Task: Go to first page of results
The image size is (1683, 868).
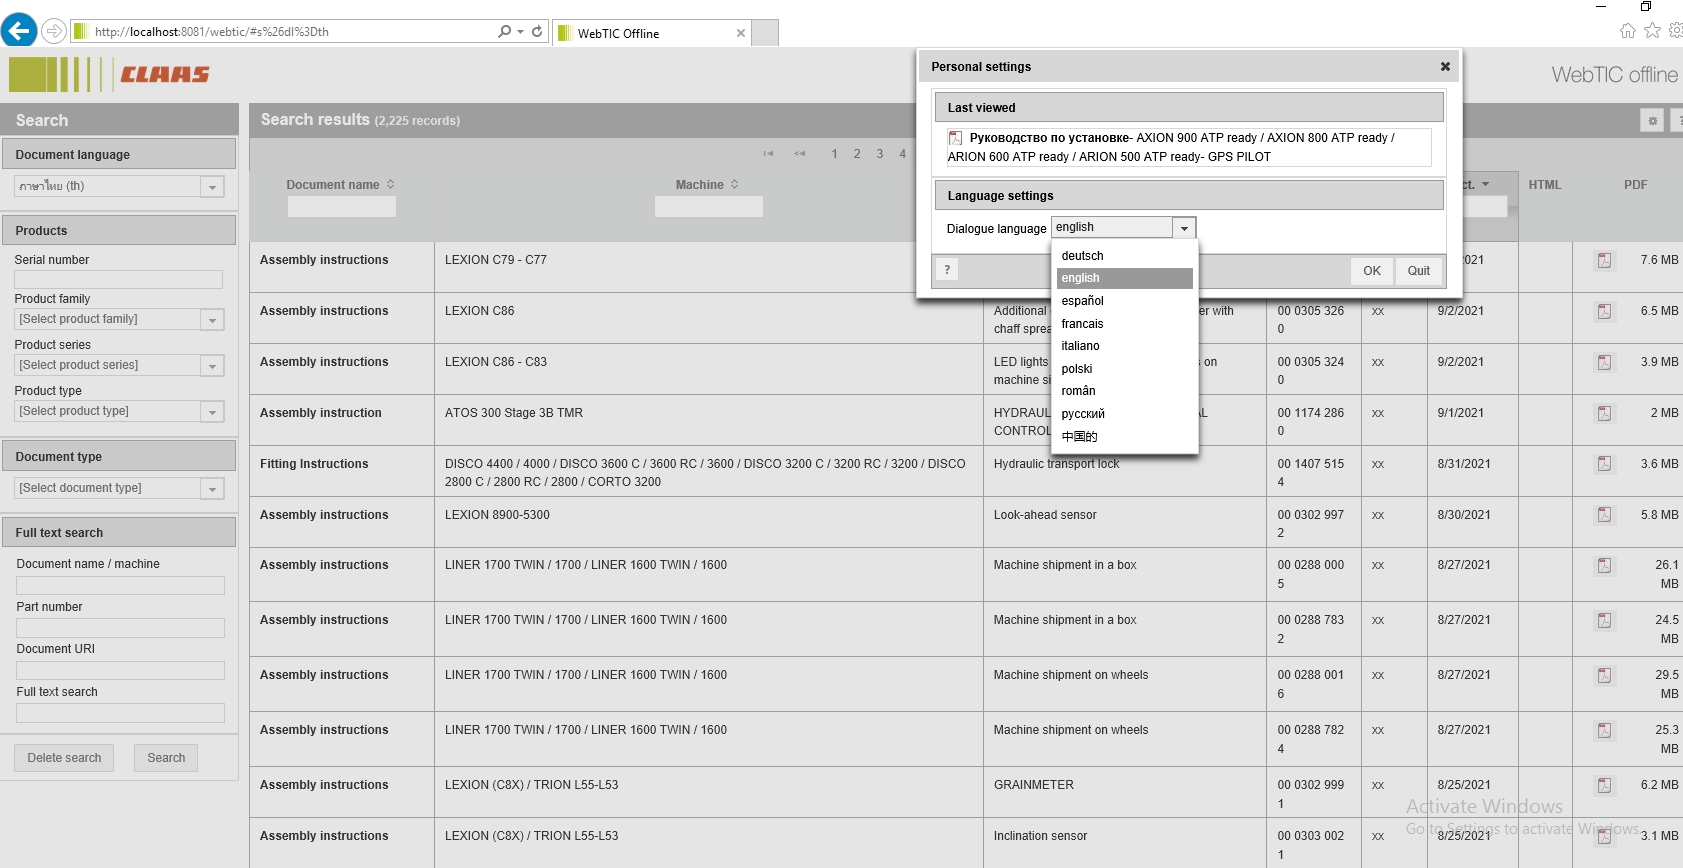Action: pyautogui.click(x=768, y=154)
